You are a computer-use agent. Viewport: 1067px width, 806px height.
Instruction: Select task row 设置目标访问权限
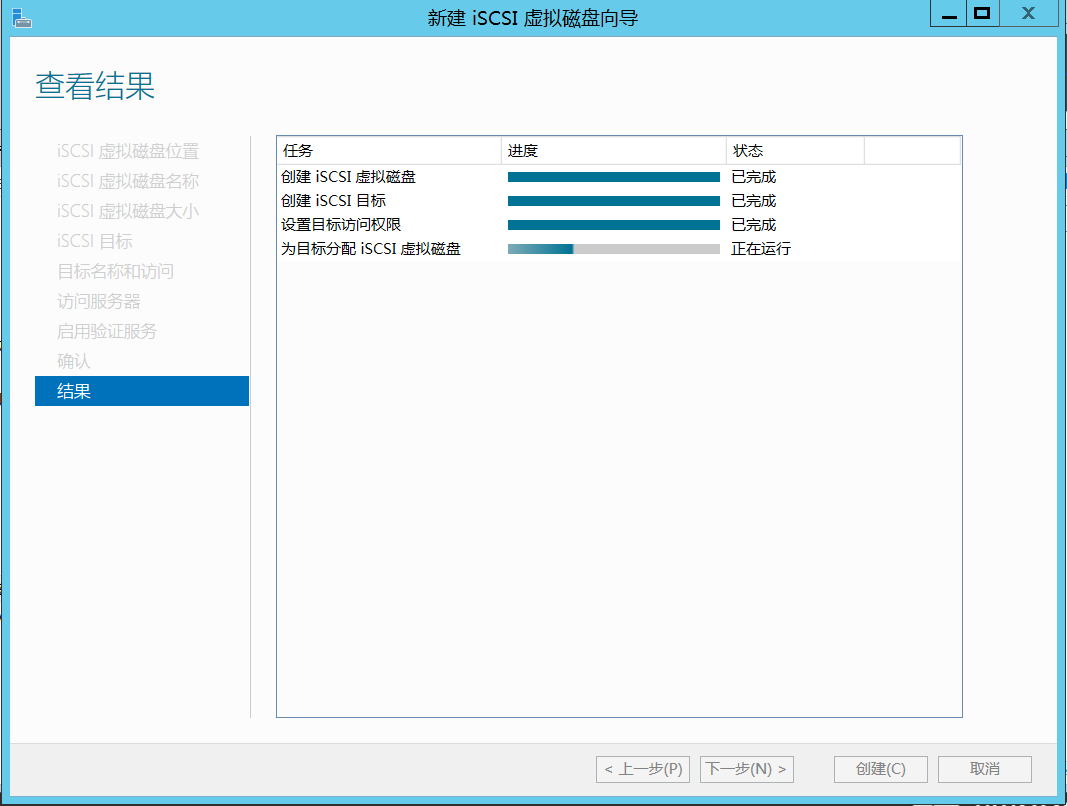(x=619, y=225)
